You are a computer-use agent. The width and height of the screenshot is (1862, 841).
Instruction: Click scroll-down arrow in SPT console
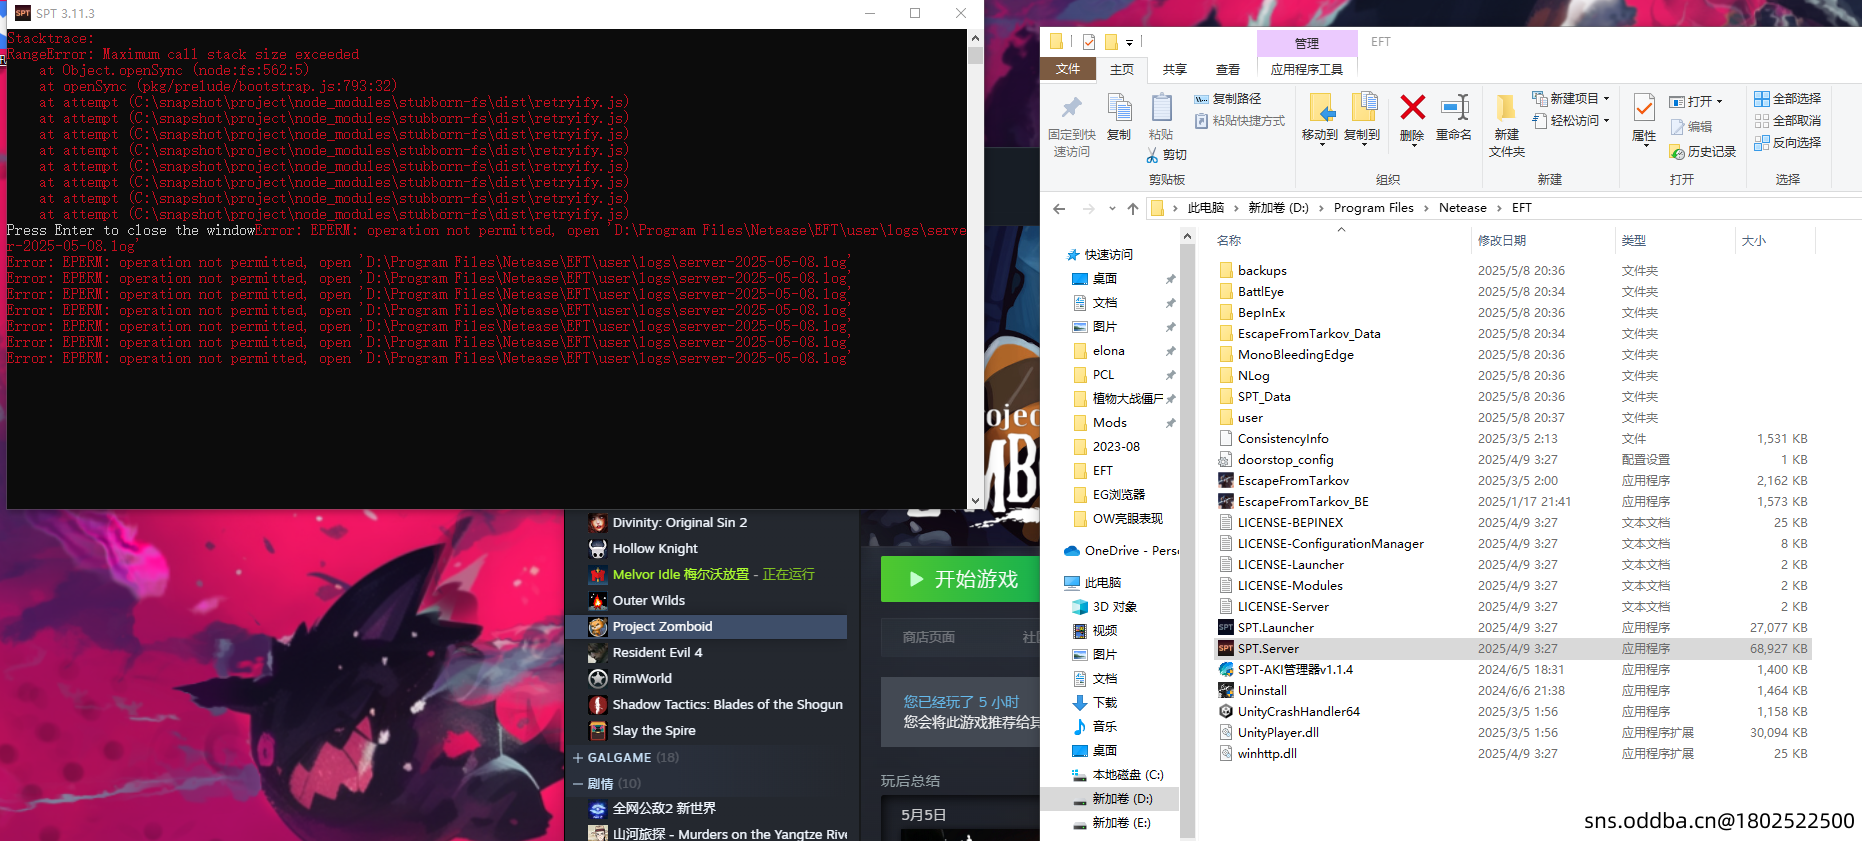(975, 501)
